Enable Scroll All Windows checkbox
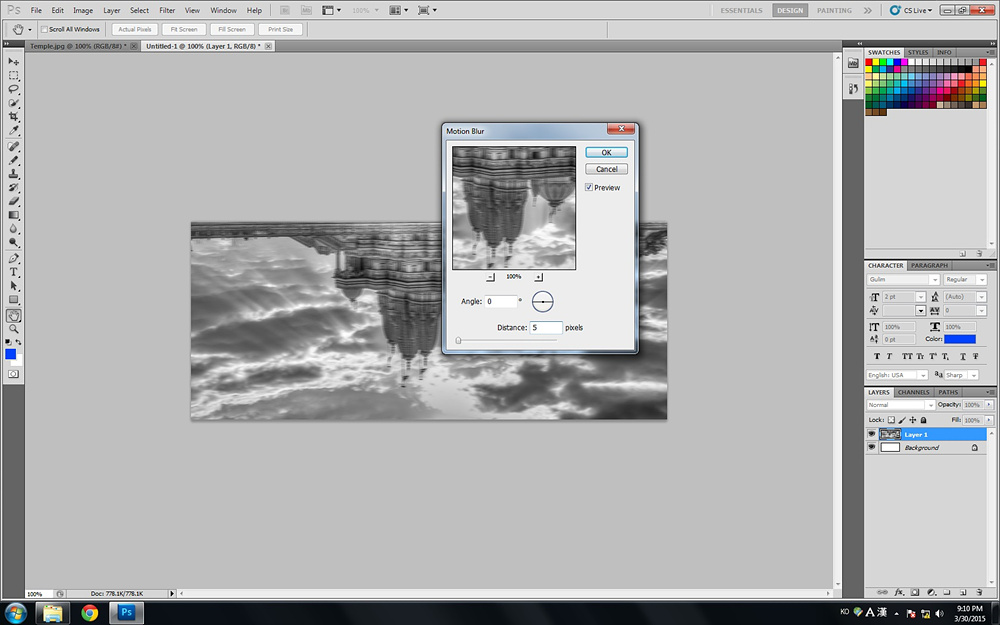 tap(45, 30)
